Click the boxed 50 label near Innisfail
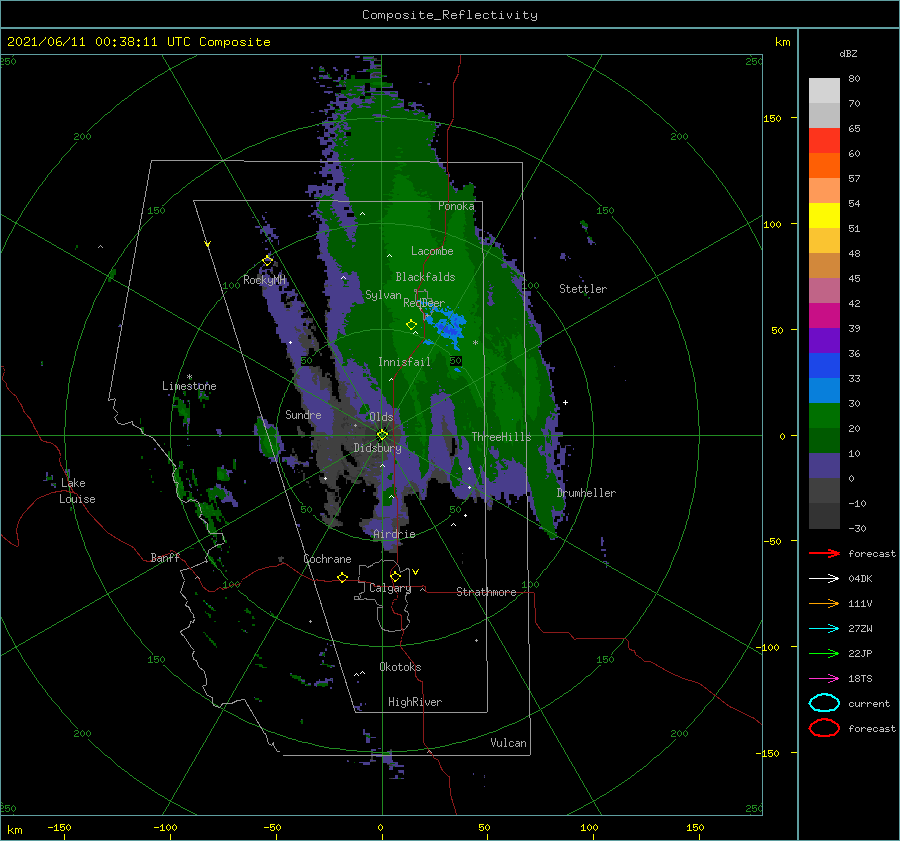The image size is (900, 841). pyautogui.click(x=456, y=361)
